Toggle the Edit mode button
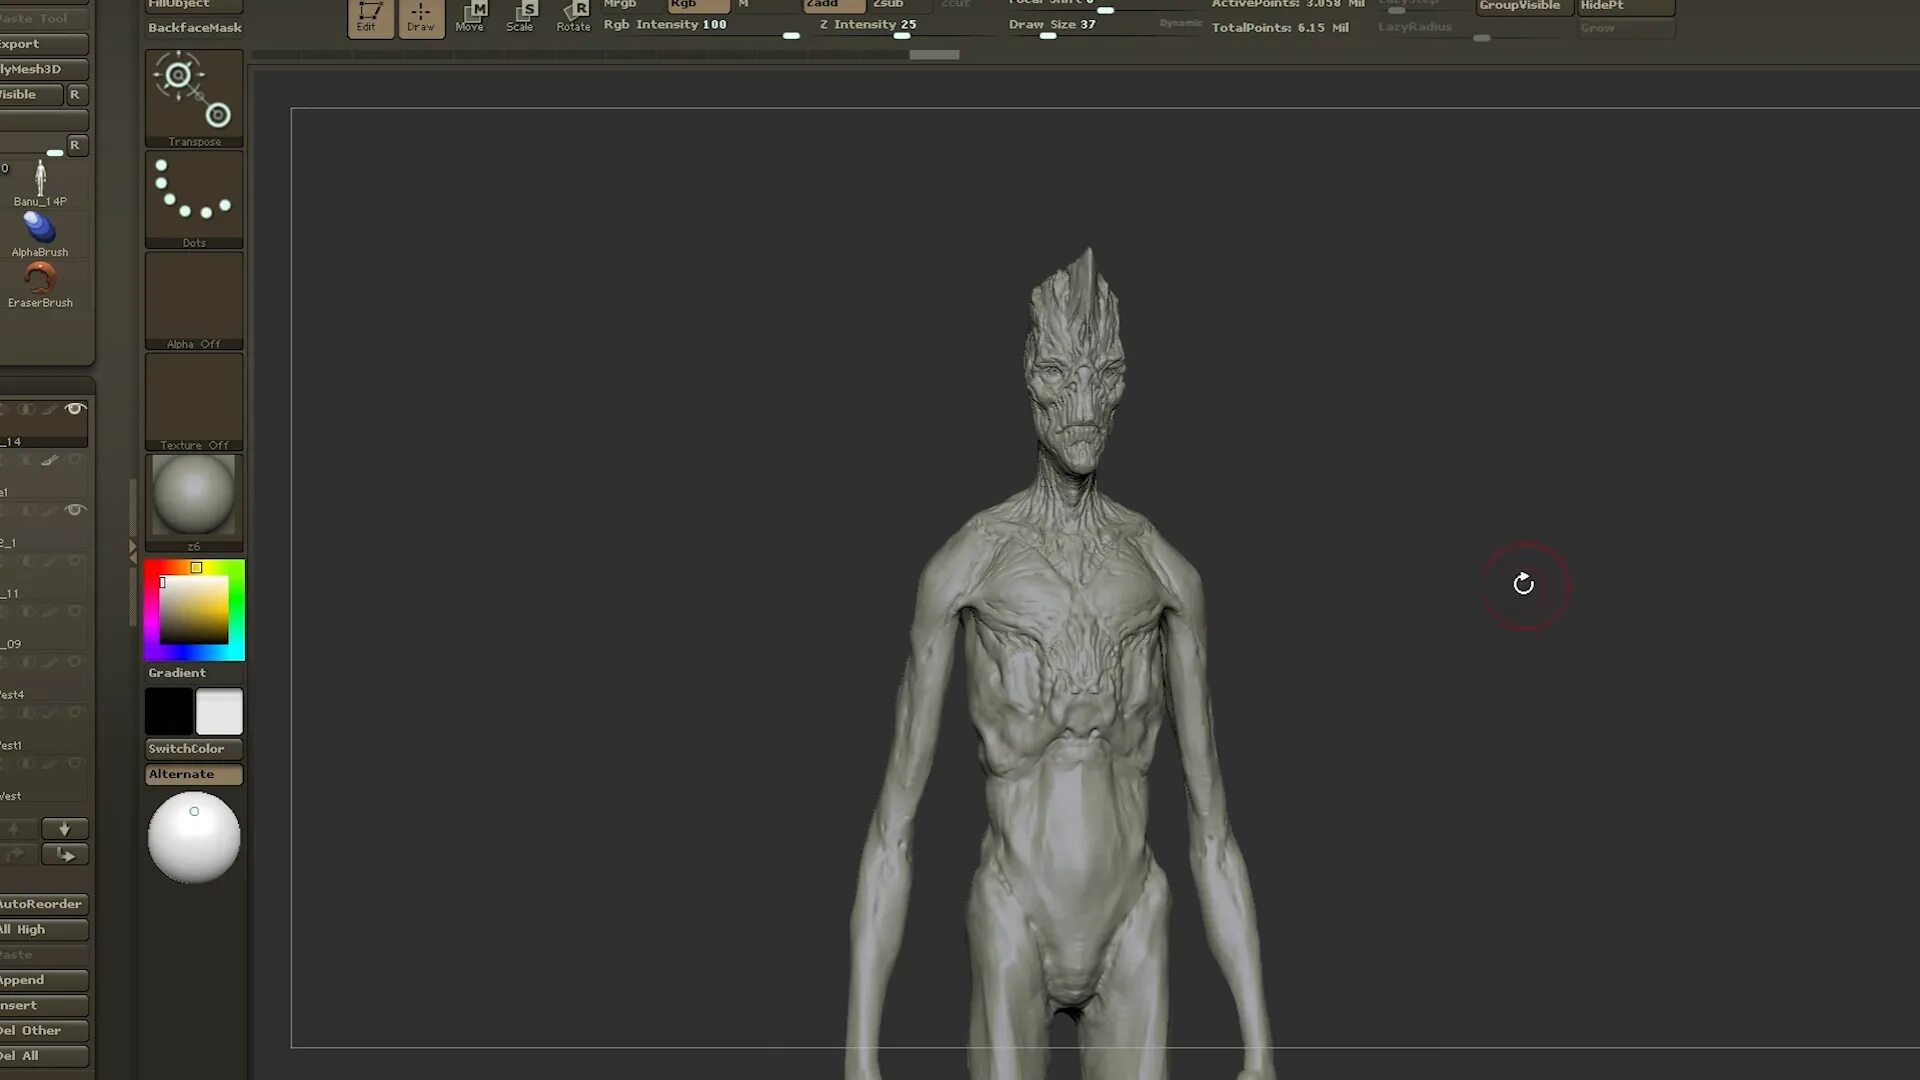The width and height of the screenshot is (1920, 1080). pyautogui.click(x=369, y=18)
